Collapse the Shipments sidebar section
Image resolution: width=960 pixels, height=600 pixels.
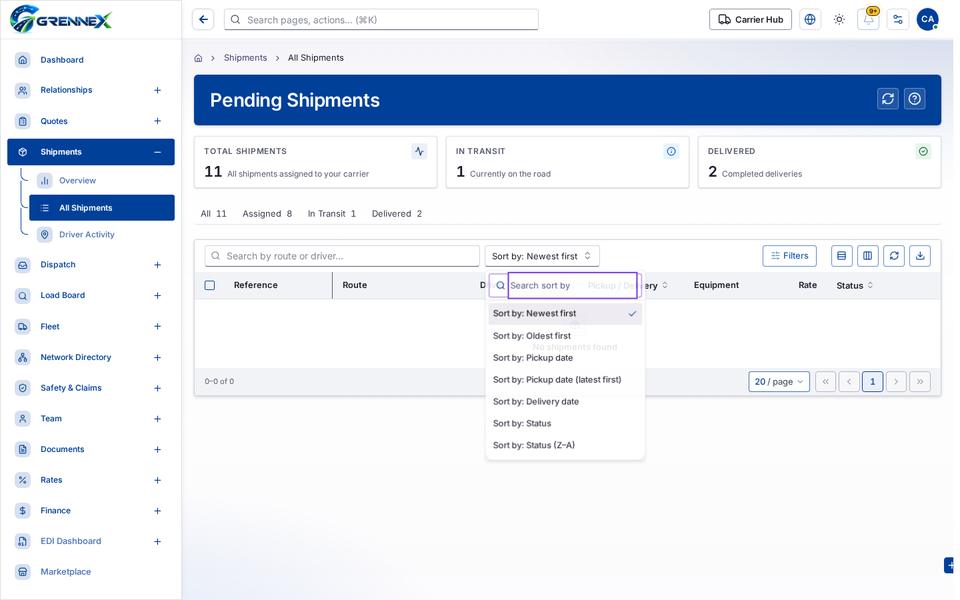pos(157,152)
